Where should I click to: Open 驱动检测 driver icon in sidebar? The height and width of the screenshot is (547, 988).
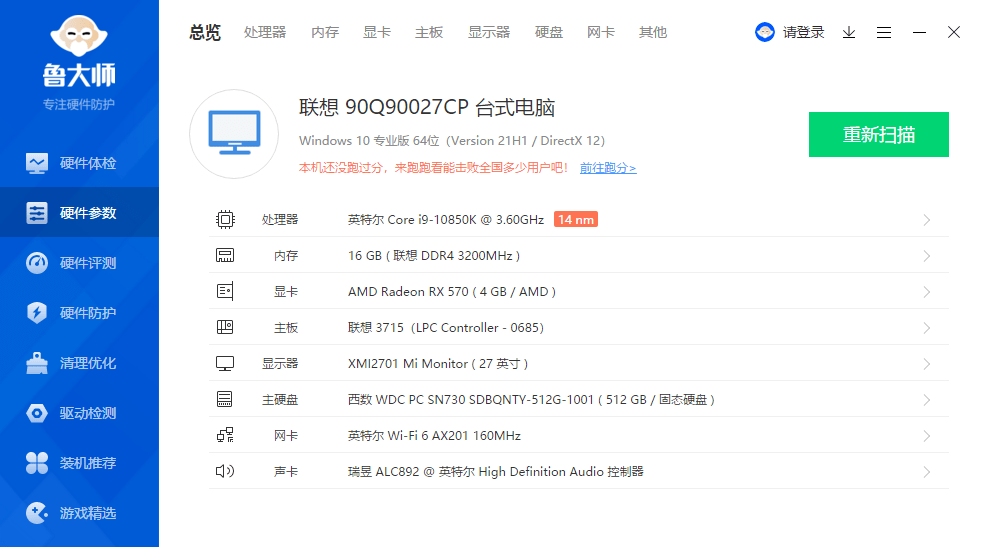(37, 413)
